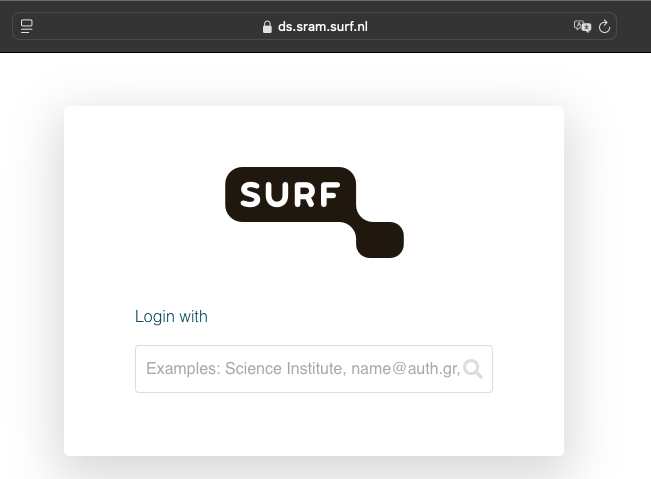Click dark browser toolbar outside the address bar

point(633,27)
